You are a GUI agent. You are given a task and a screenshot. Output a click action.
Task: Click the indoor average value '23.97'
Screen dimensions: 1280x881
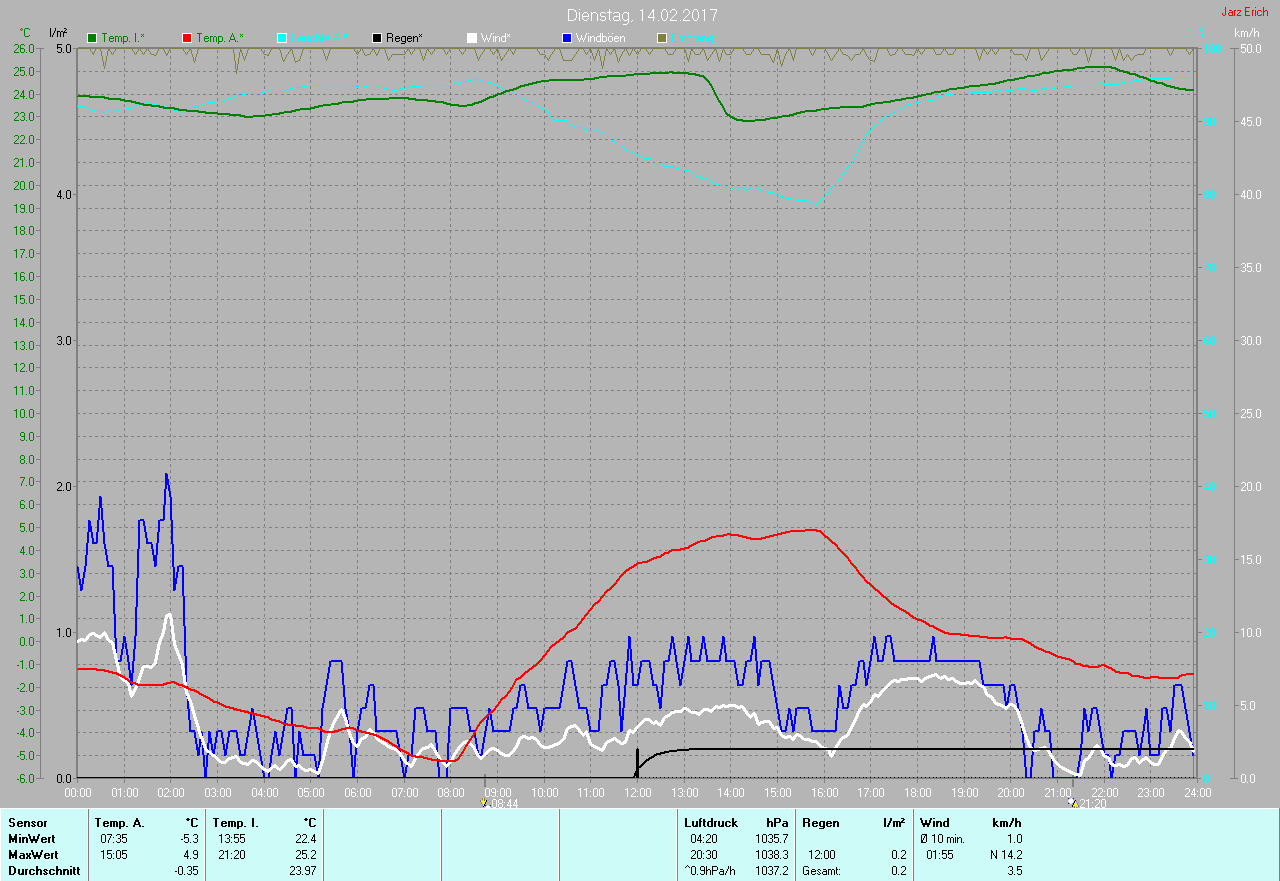[x=302, y=871]
